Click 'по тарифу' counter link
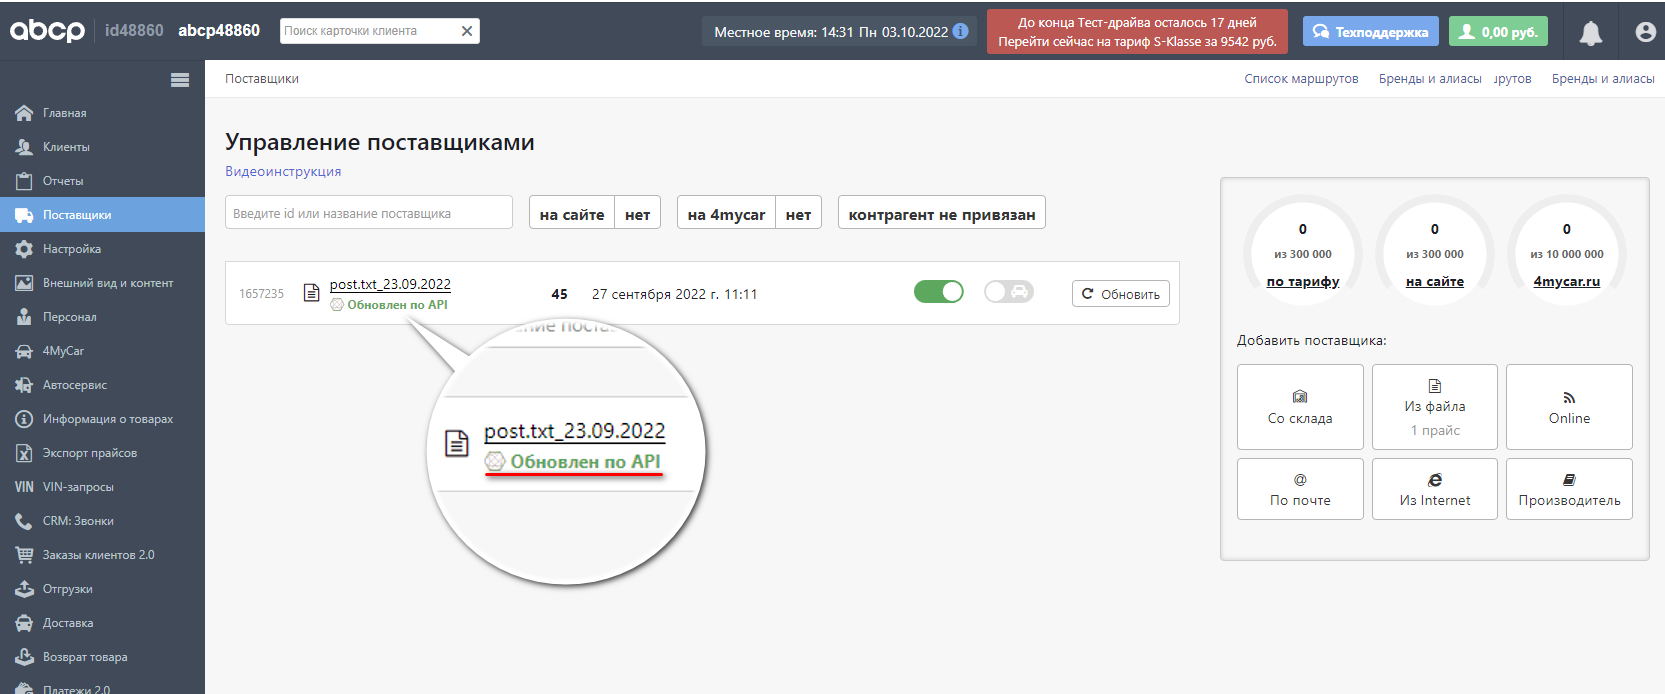This screenshot has height=694, width=1665. click(x=1303, y=282)
